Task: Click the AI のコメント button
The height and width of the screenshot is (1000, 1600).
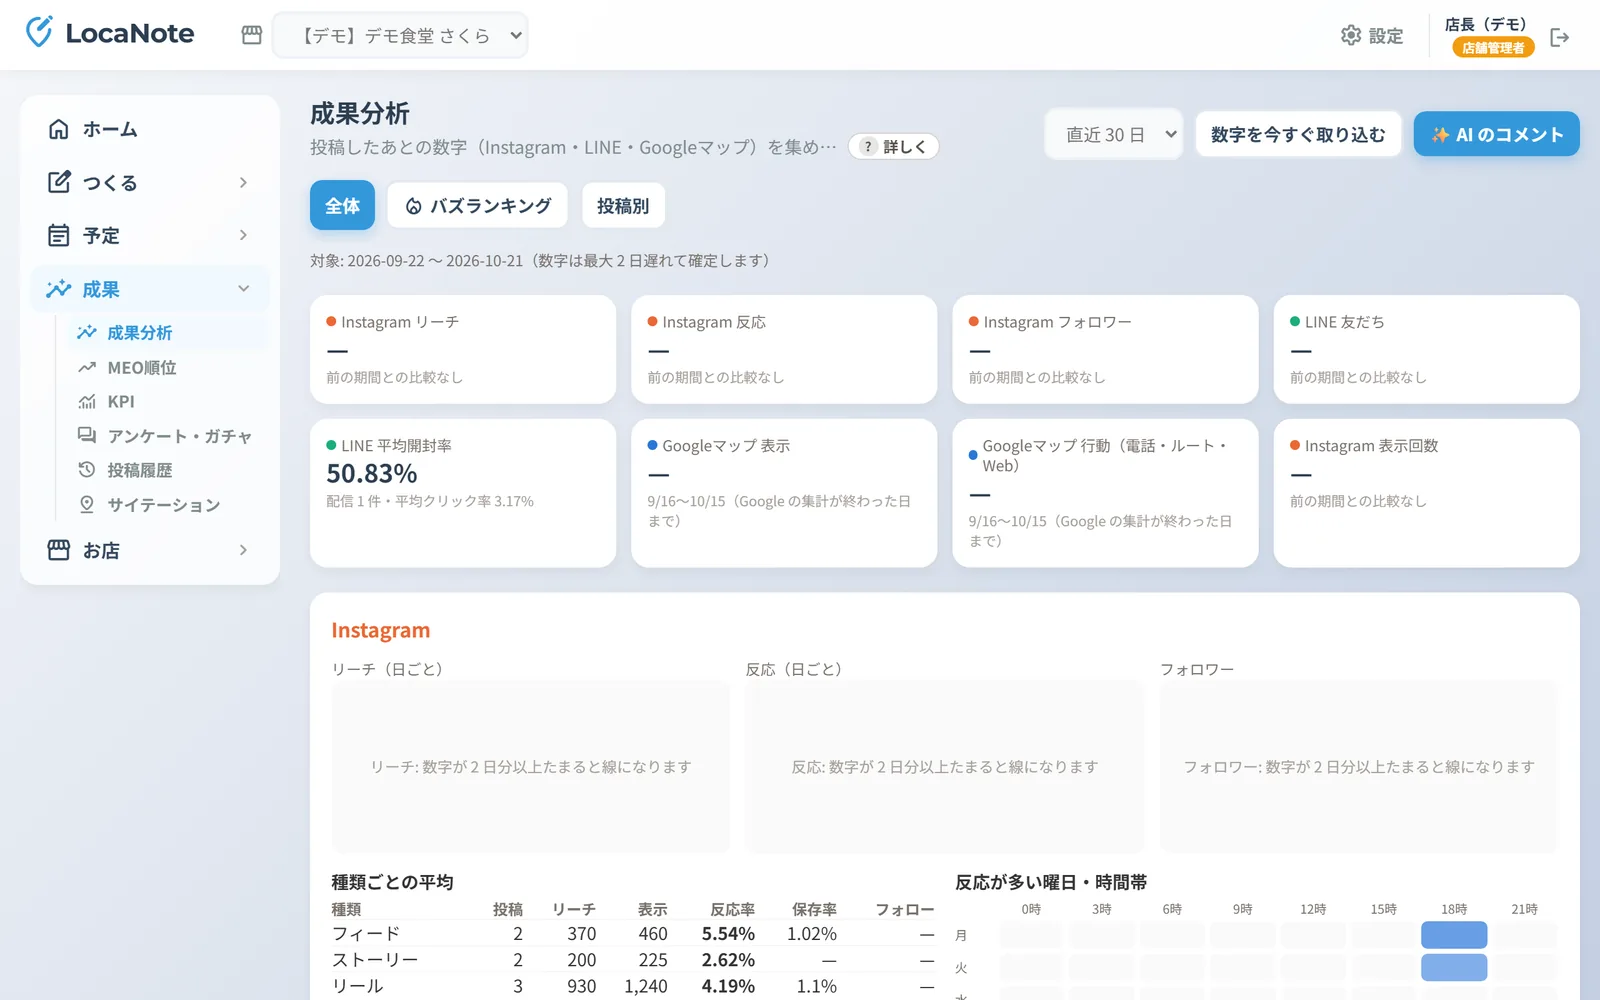Action: click(1497, 134)
